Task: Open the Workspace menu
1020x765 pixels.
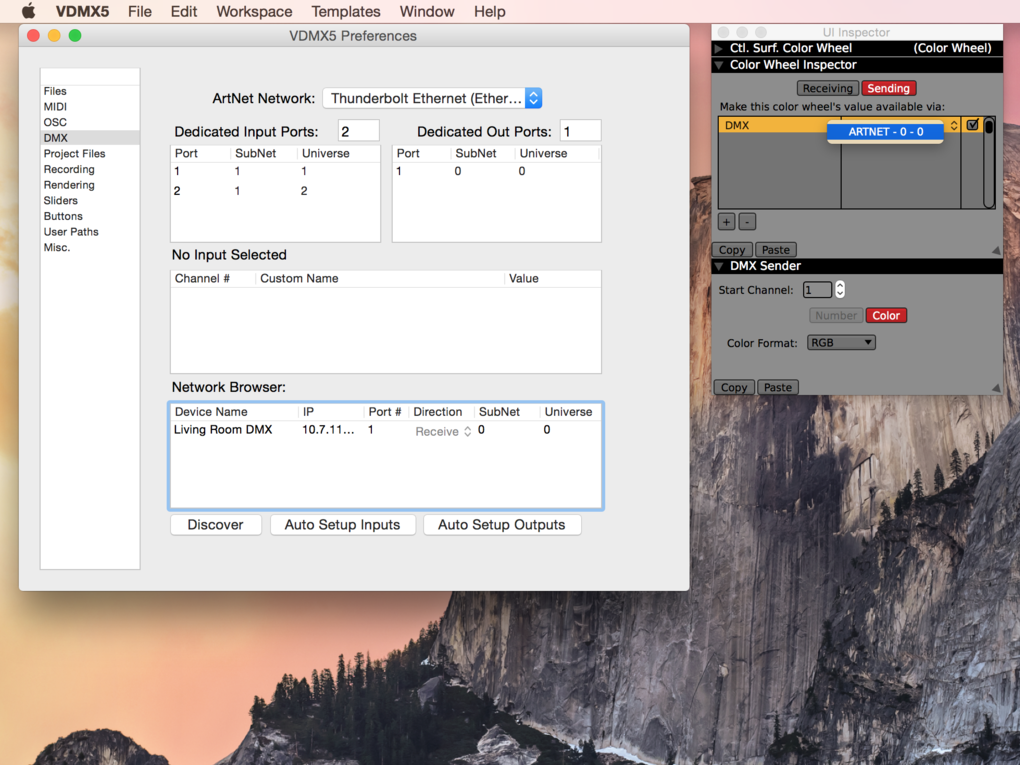Action: coord(254,11)
